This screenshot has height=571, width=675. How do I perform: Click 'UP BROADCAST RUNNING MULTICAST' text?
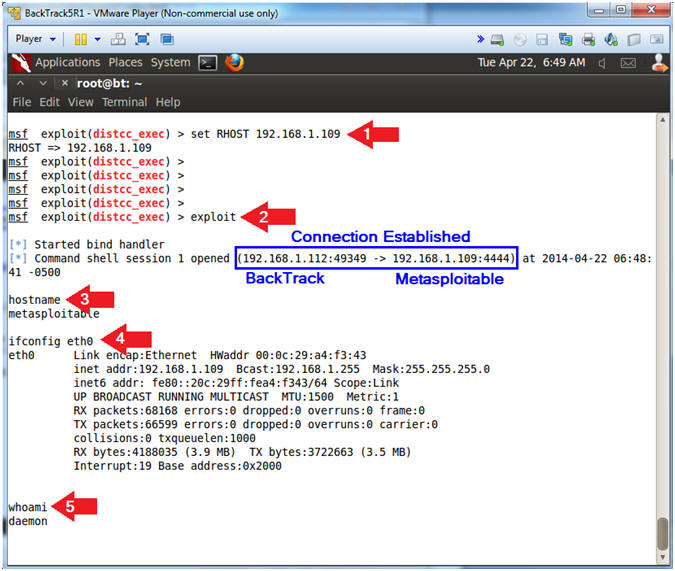tap(171, 397)
